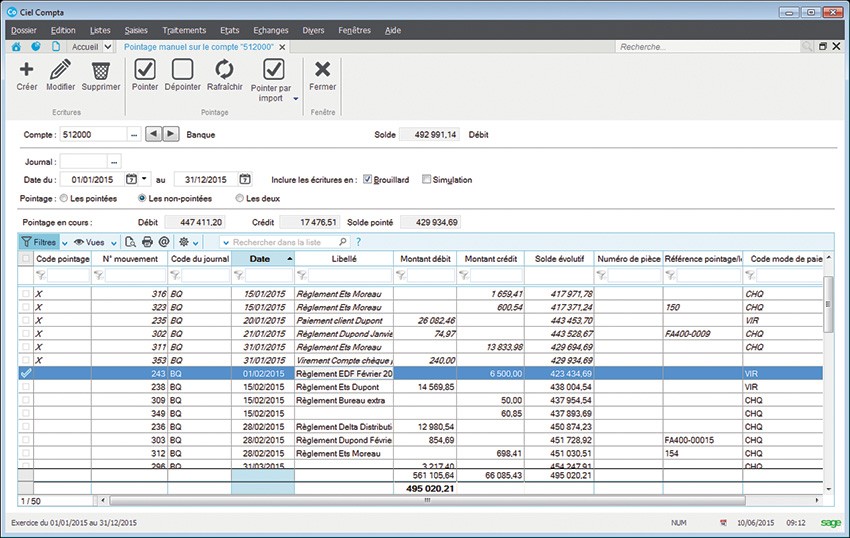This screenshot has height=538, width=850.
Task: Open the Echanges menu
Action: pos(271,30)
